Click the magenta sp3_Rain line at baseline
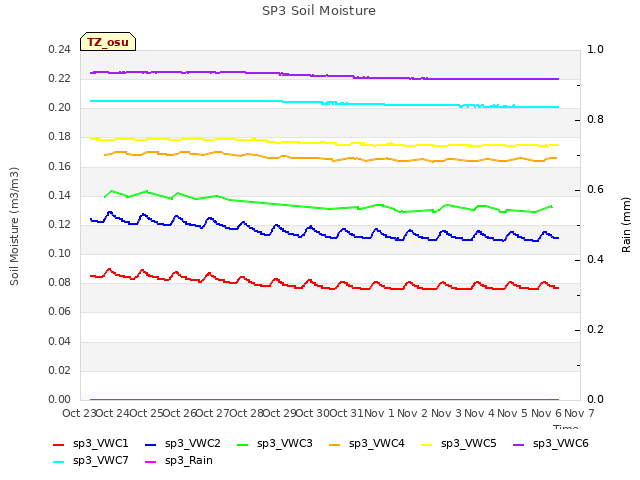 [324, 400]
